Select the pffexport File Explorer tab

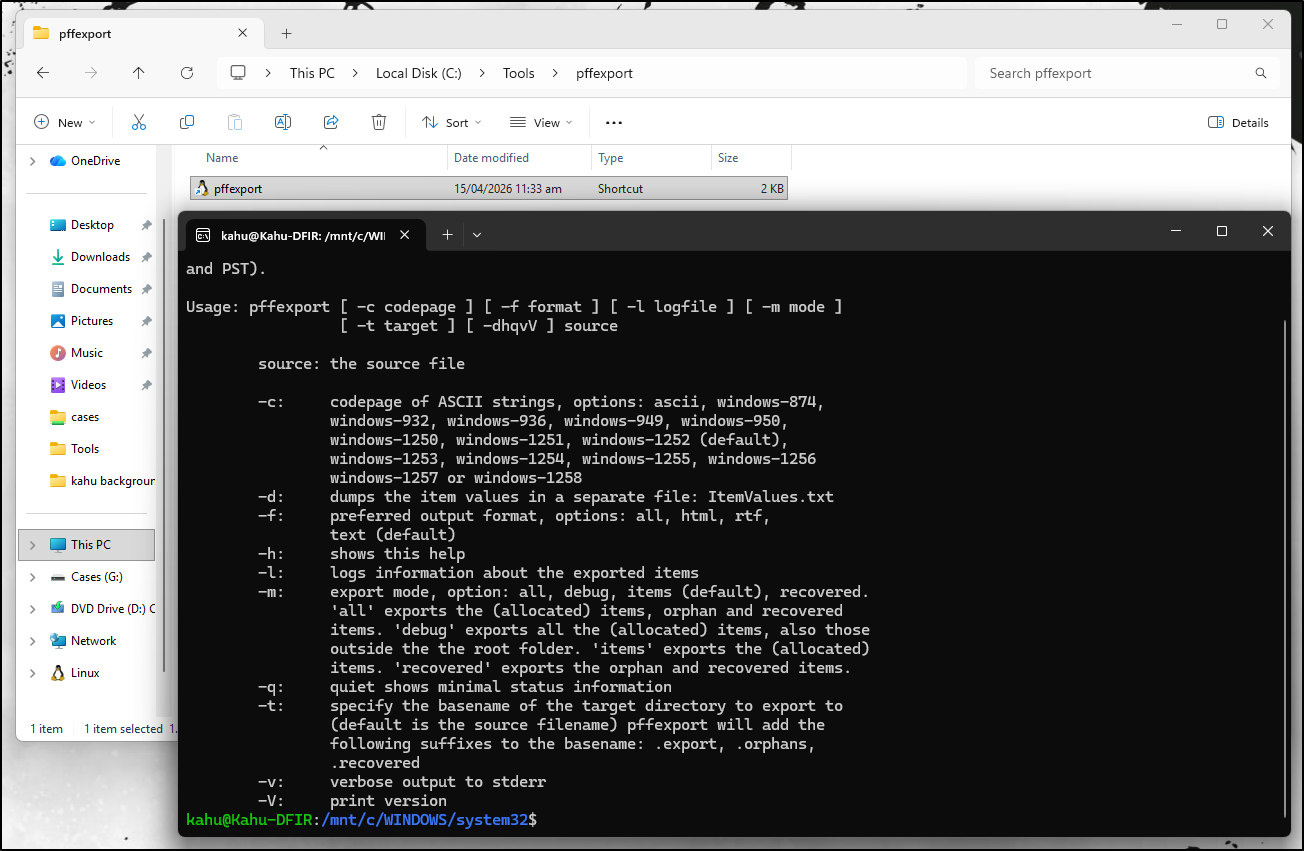141,33
